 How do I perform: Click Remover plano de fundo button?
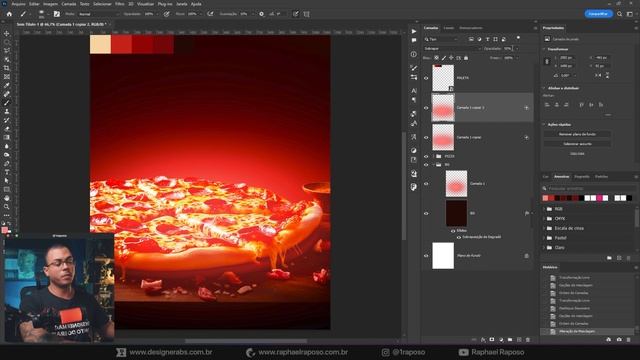tap(577, 134)
